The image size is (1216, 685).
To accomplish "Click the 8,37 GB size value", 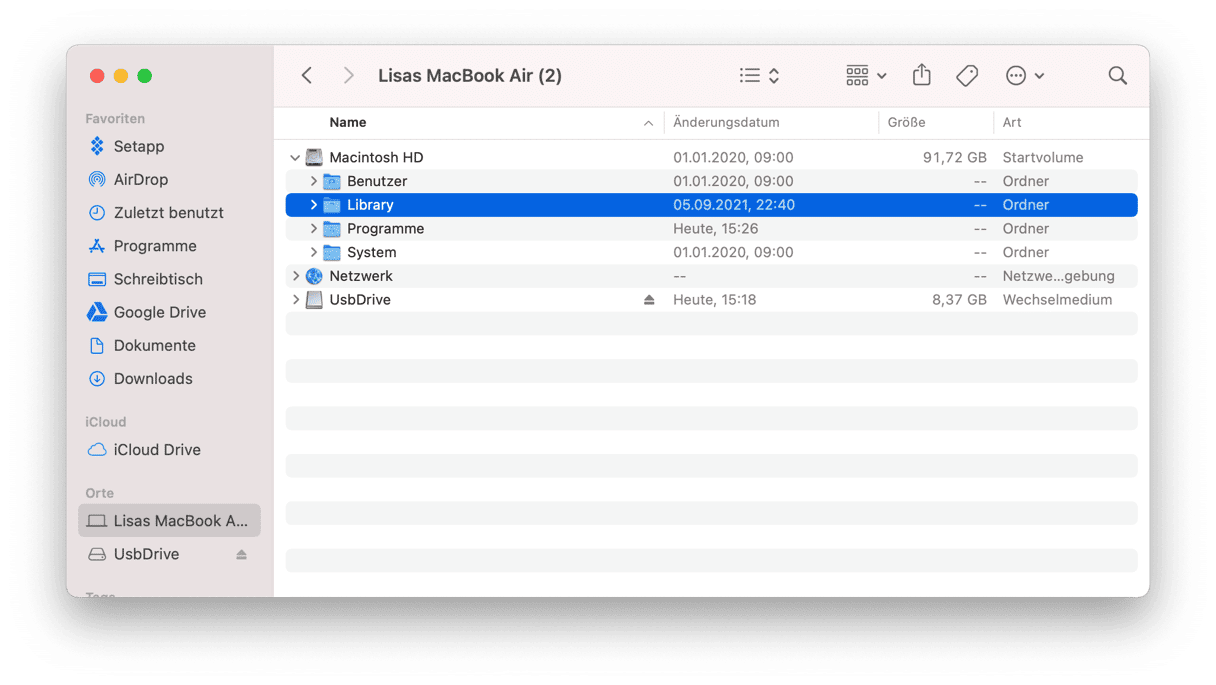I will [x=959, y=300].
